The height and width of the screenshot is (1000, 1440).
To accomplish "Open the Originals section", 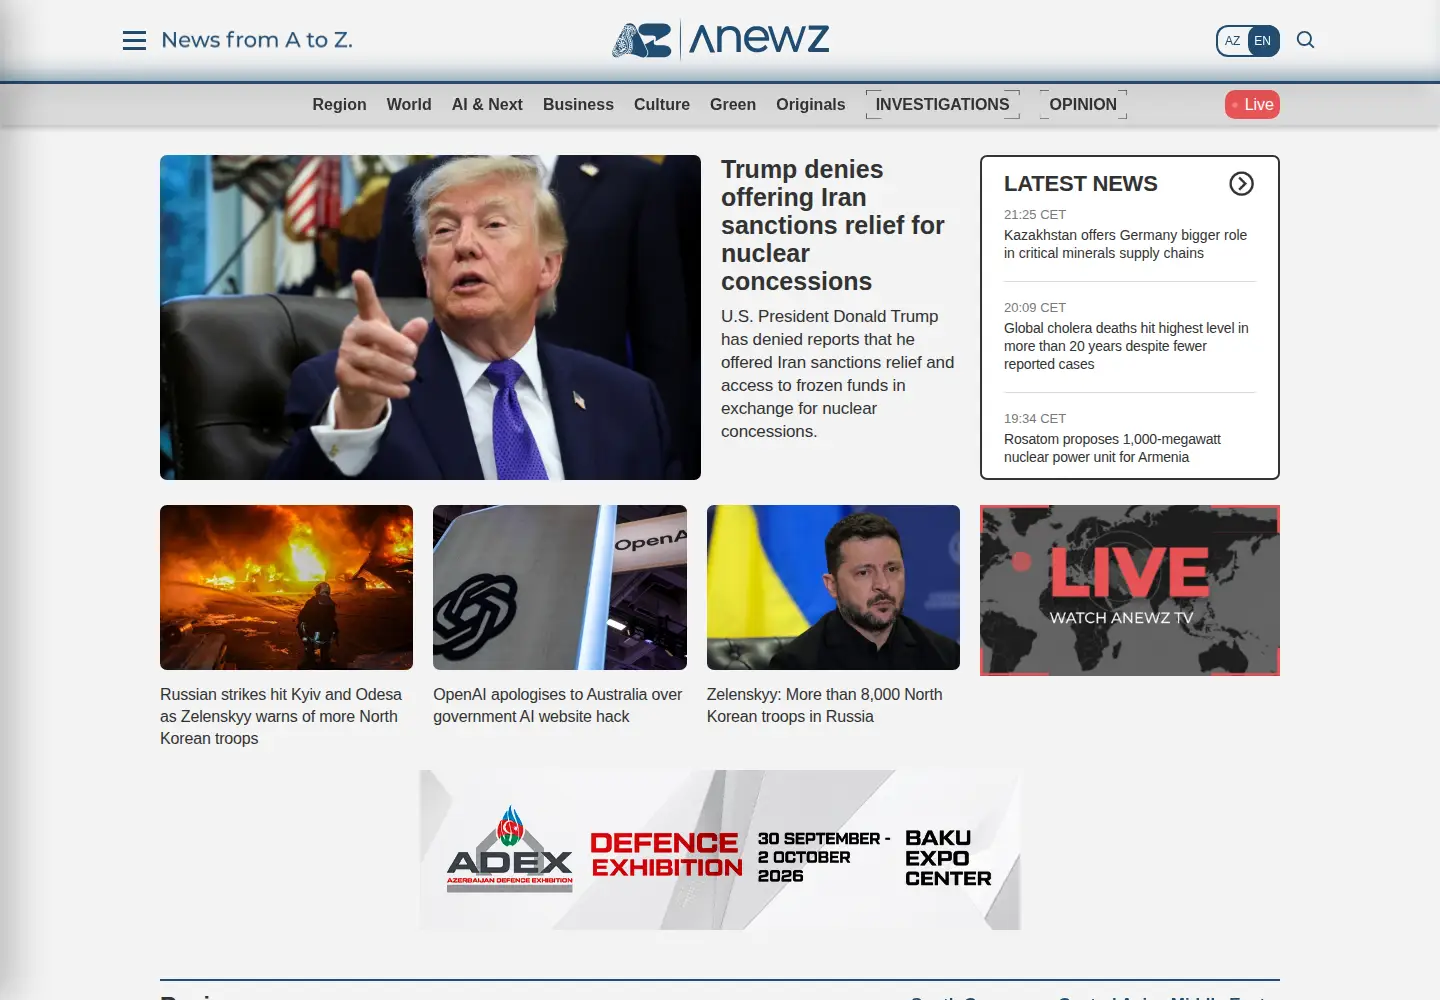I will click(x=810, y=104).
